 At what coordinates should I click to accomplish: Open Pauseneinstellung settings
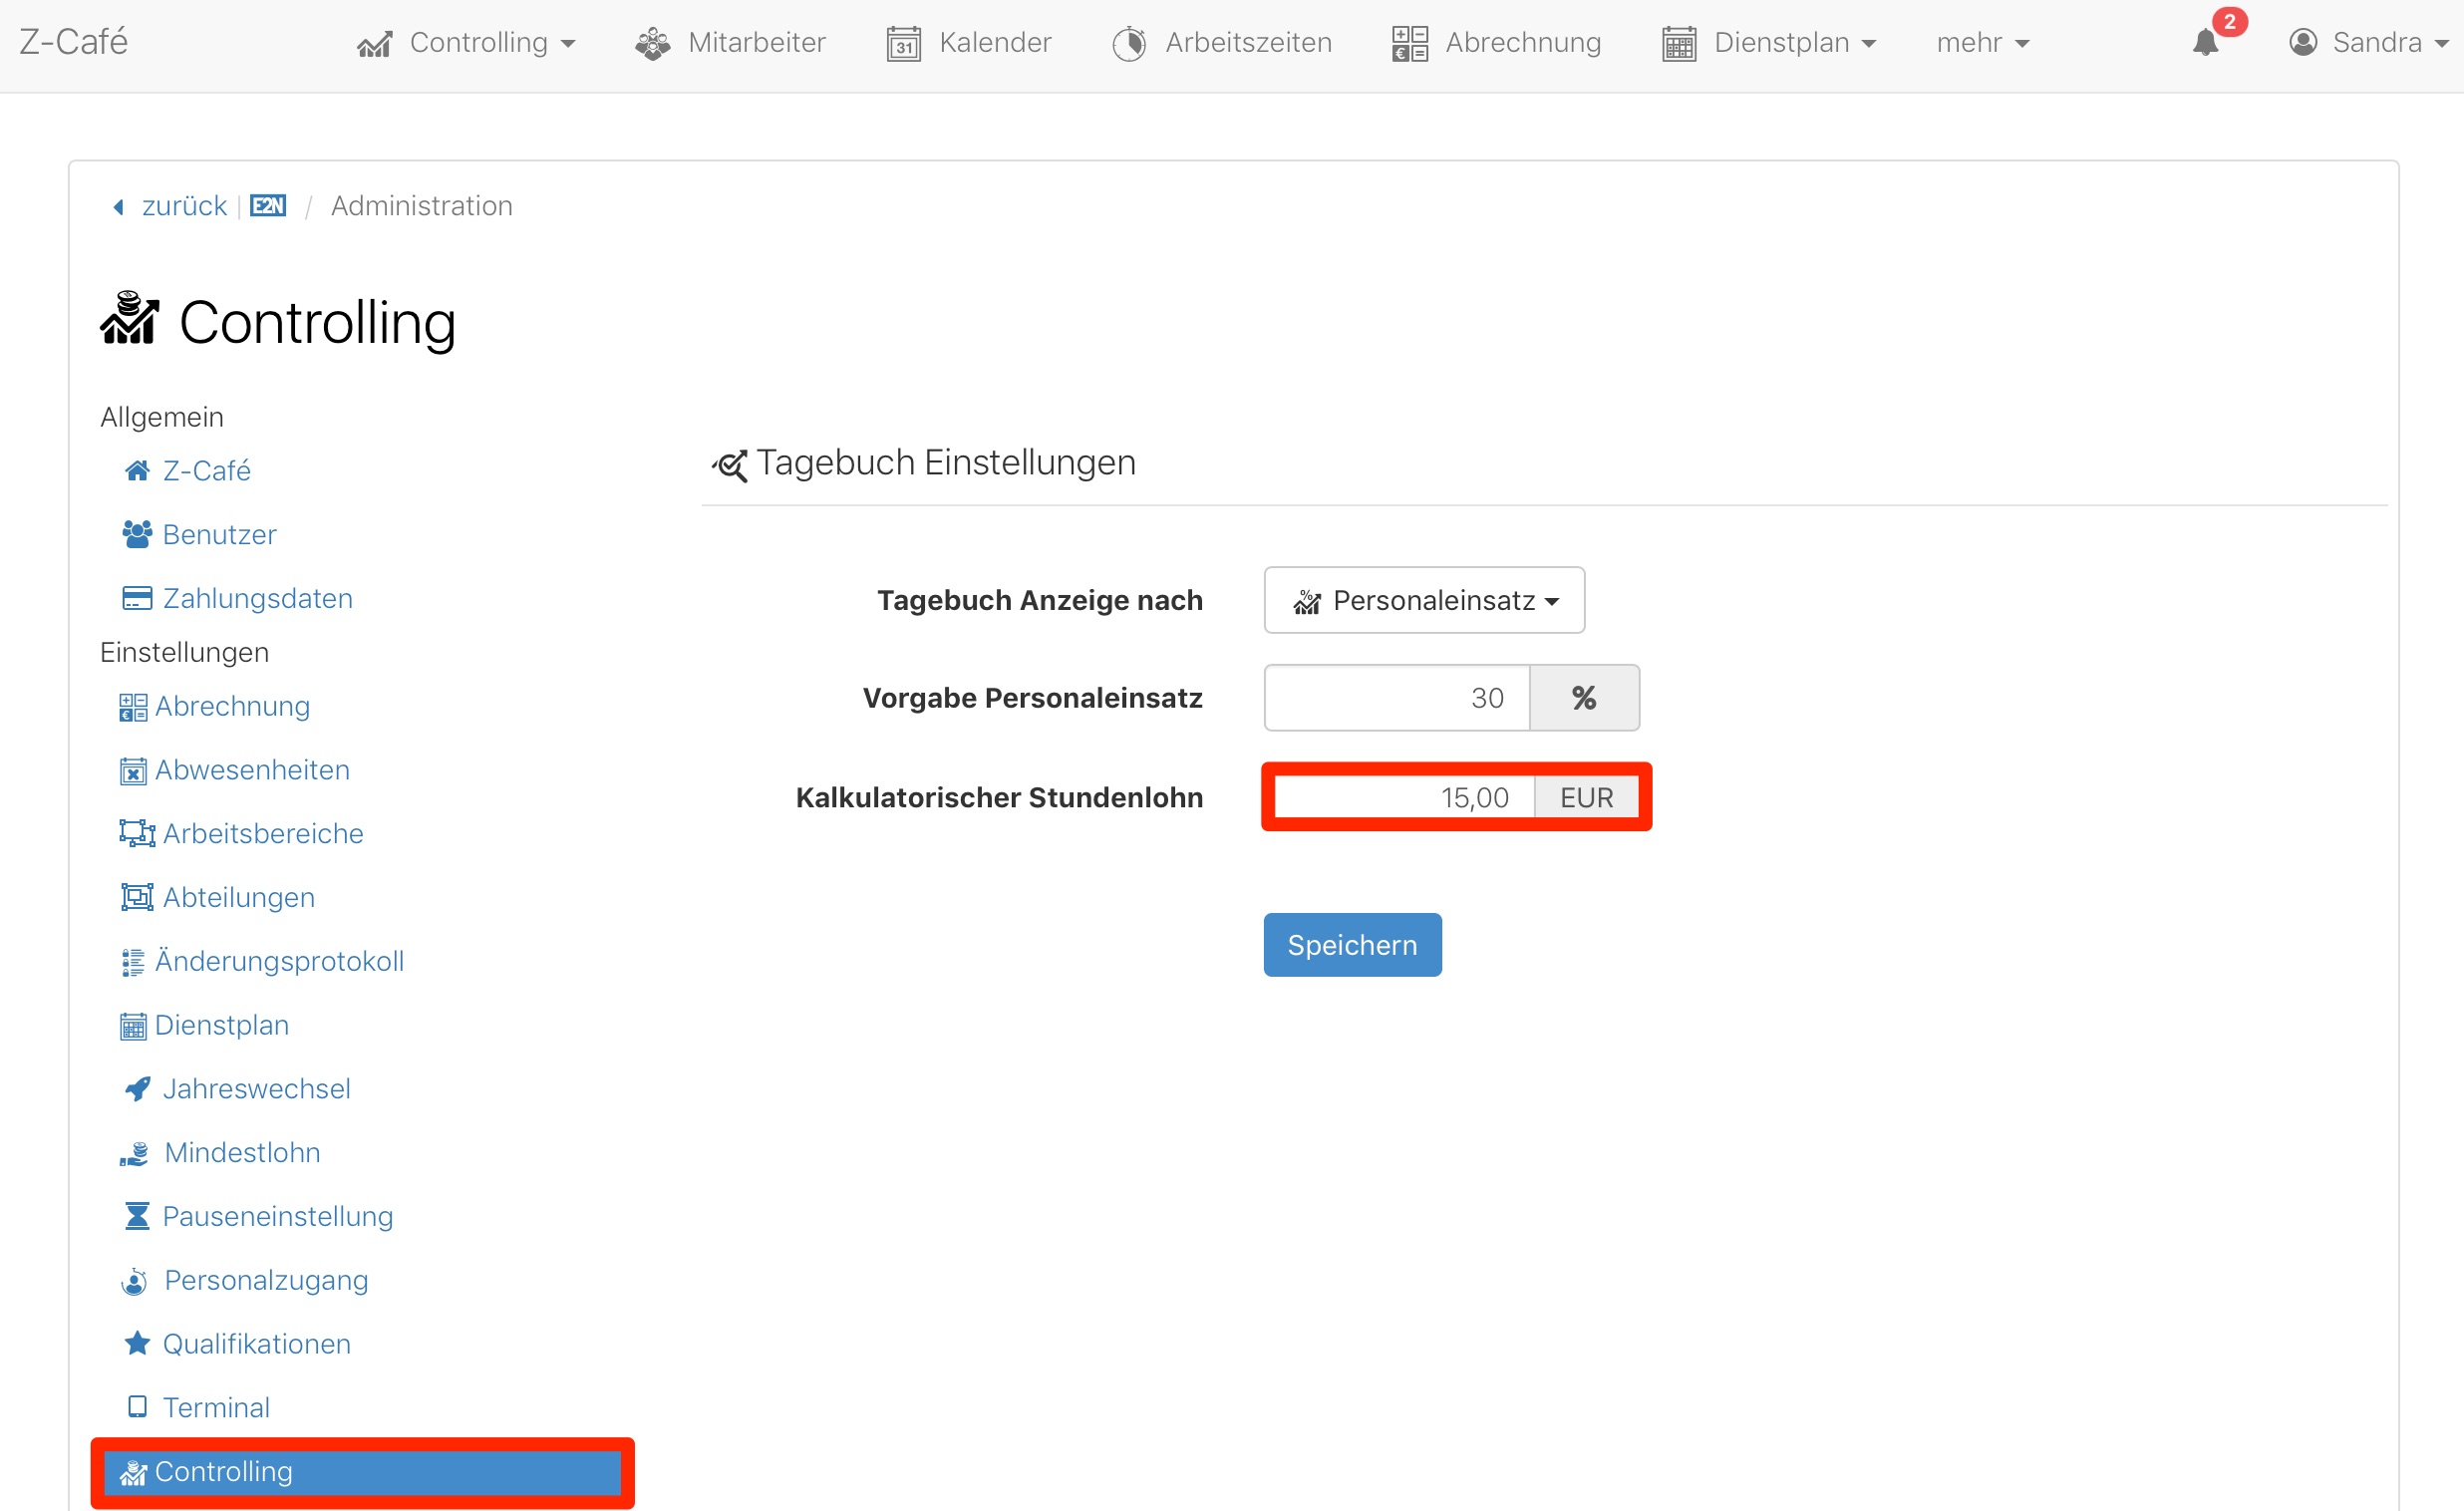pyautogui.click(x=278, y=1217)
